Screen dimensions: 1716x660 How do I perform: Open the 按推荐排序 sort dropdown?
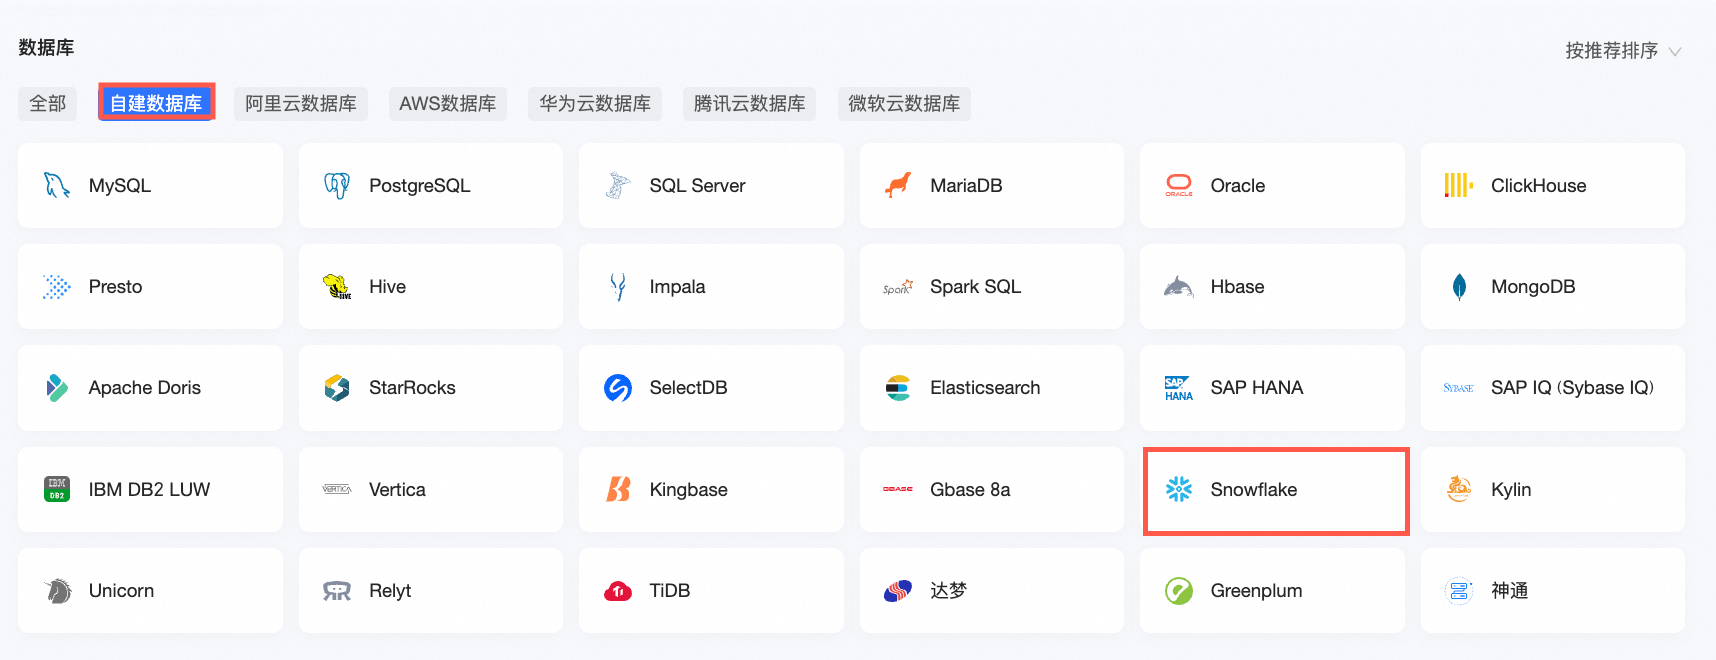coord(1623,51)
